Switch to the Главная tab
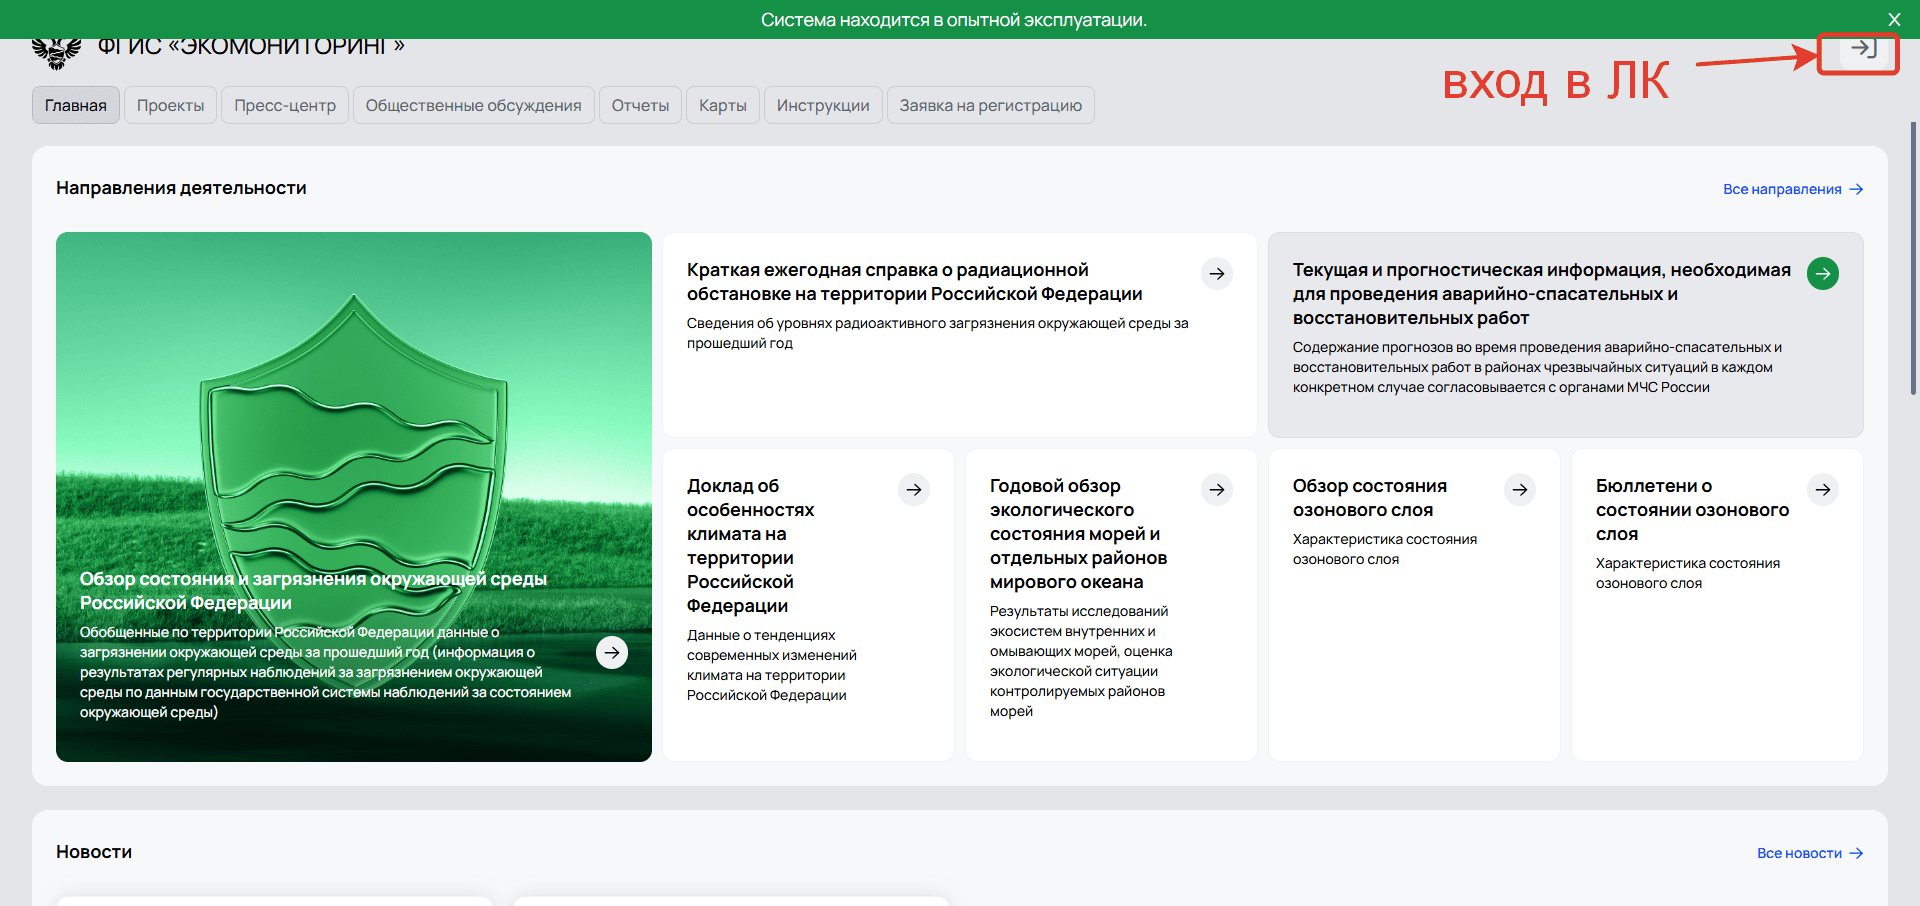This screenshot has height=906, width=1920. coord(76,105)
